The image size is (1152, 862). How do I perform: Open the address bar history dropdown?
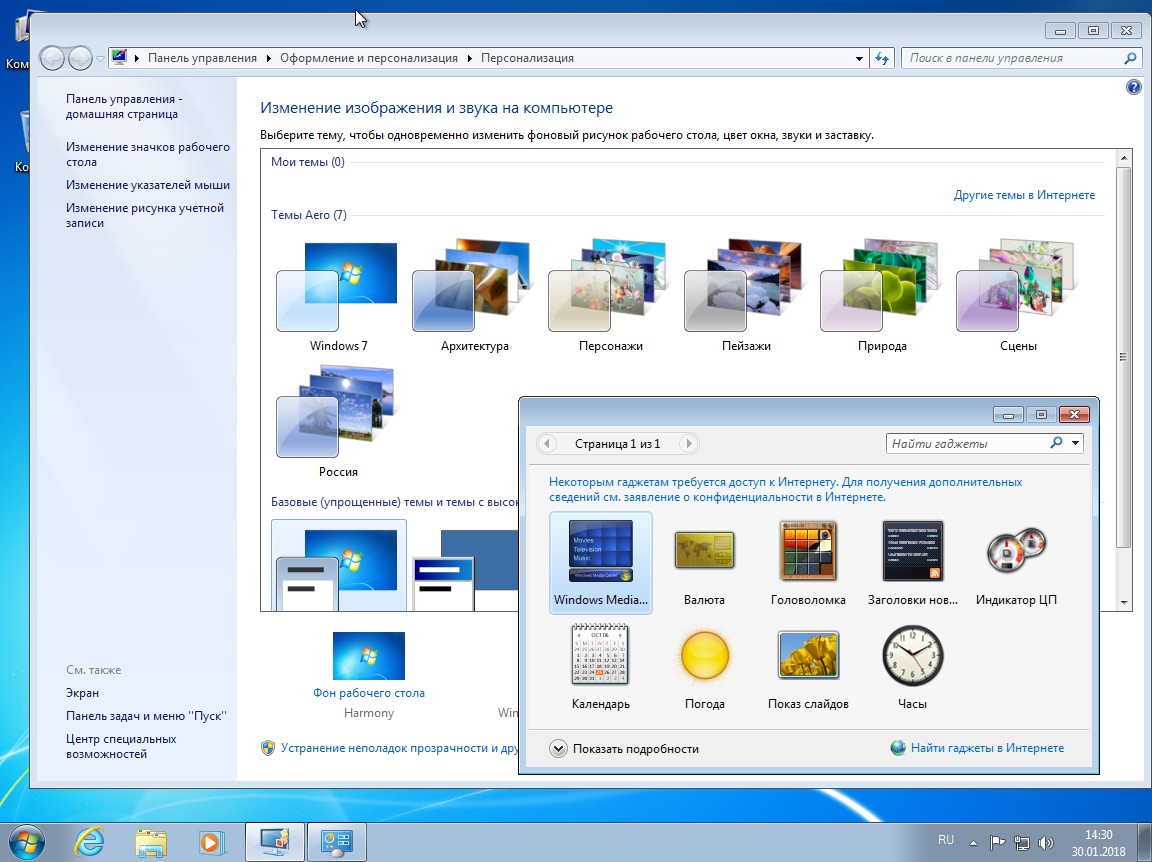859,59
